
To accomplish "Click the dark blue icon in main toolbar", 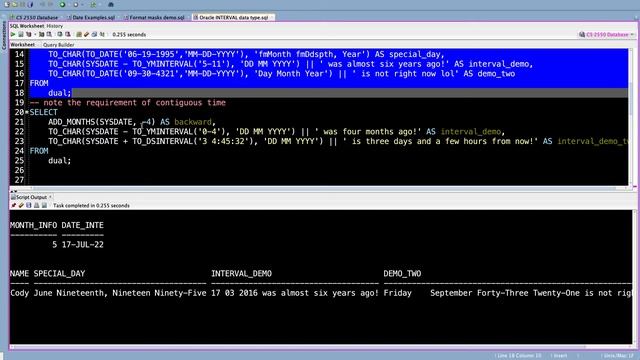I will point(111,4).
